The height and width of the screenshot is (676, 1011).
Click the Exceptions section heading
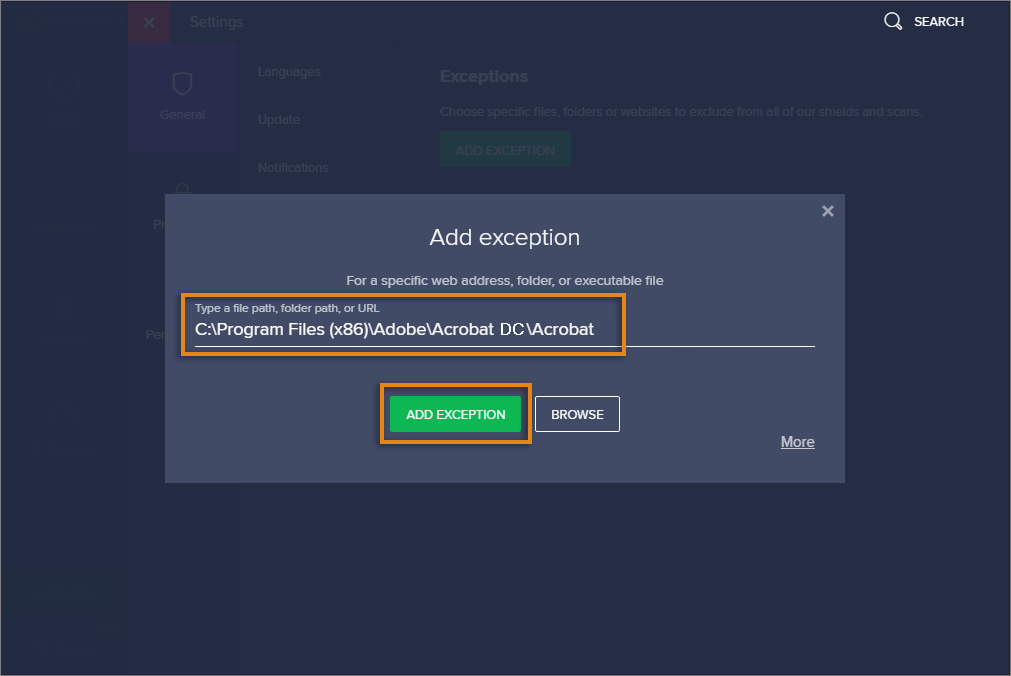[484, 77]
